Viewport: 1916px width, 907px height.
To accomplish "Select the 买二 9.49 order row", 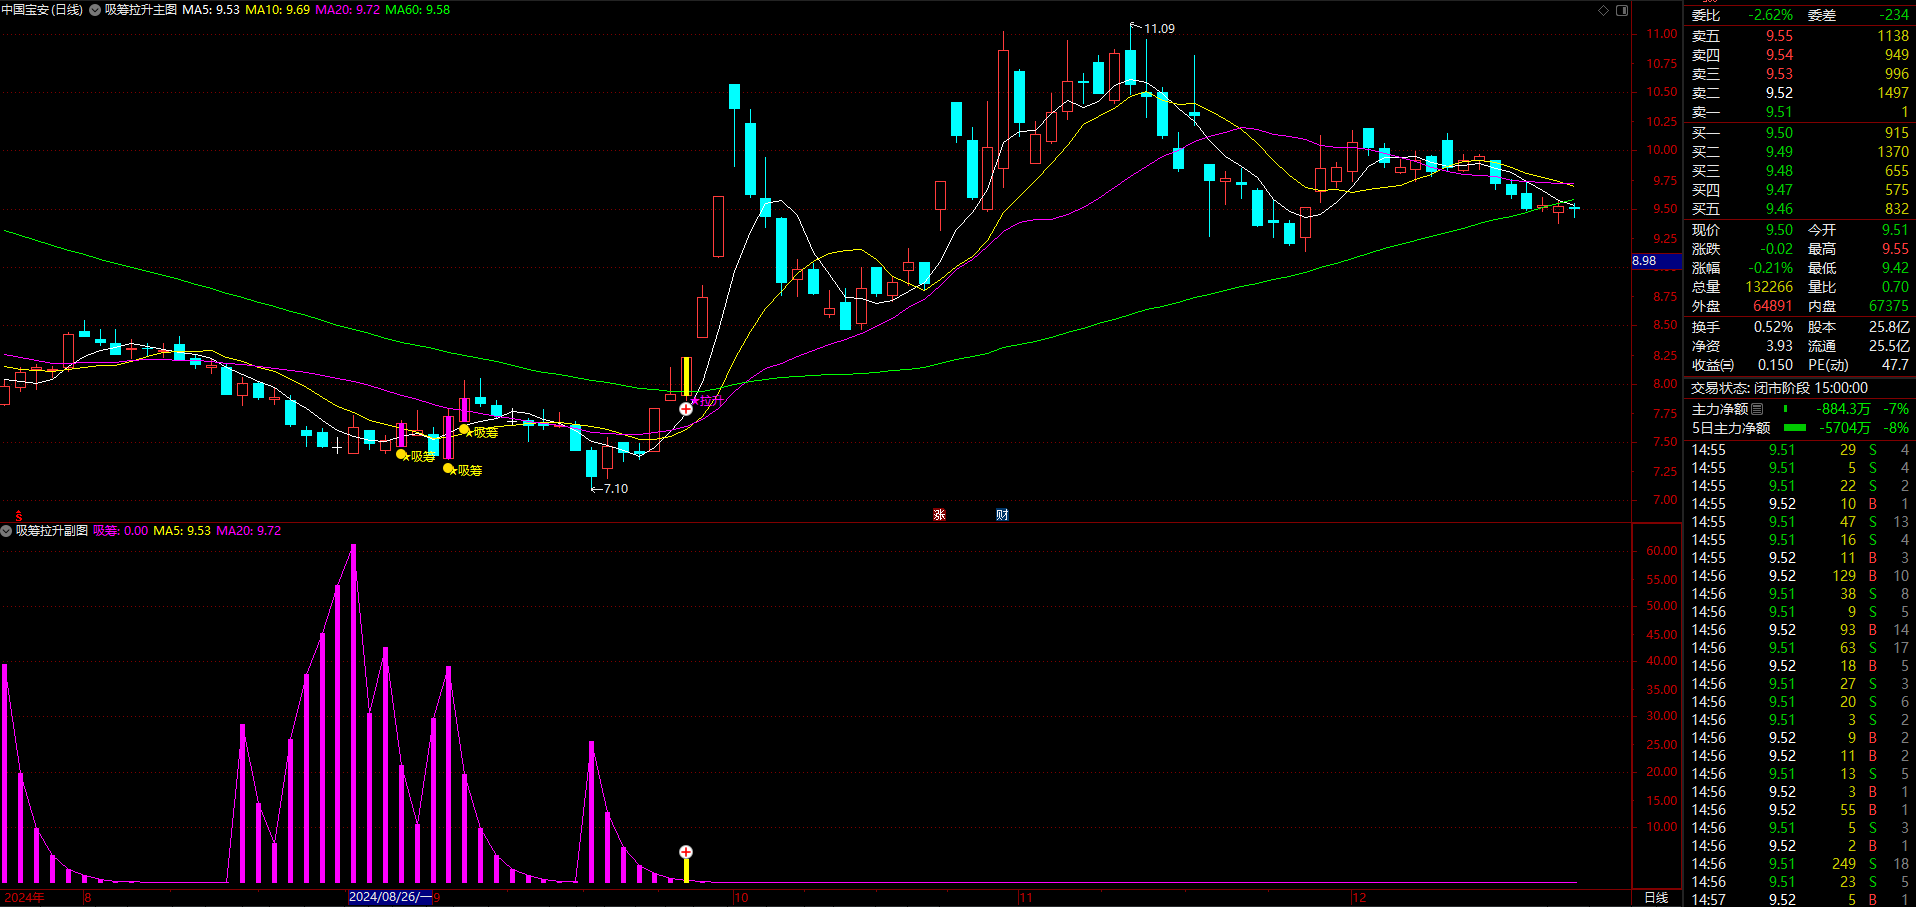I will click(1800, 152).
